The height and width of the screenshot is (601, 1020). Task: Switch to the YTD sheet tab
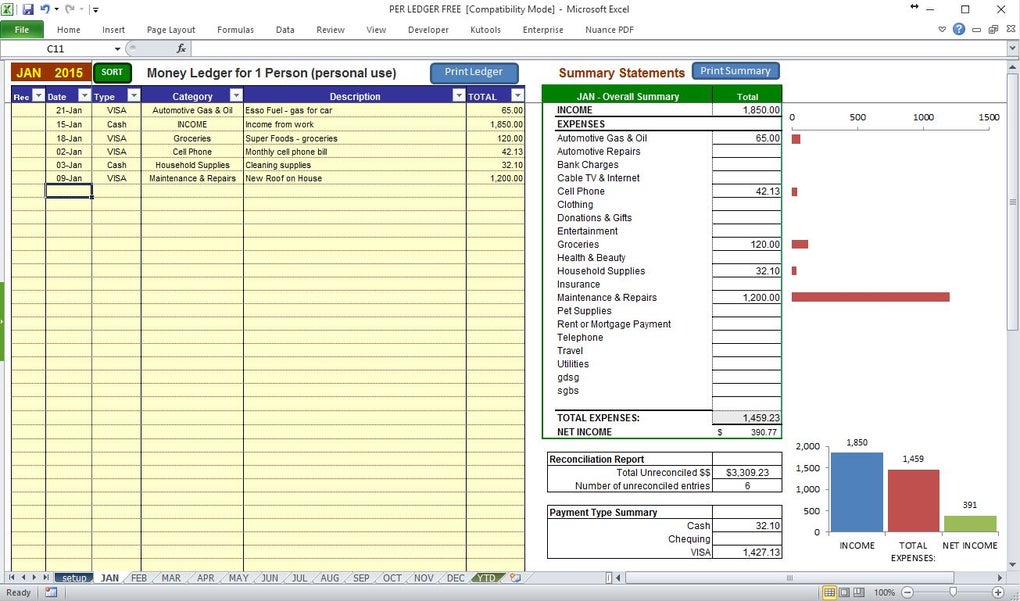coord(486,578)
